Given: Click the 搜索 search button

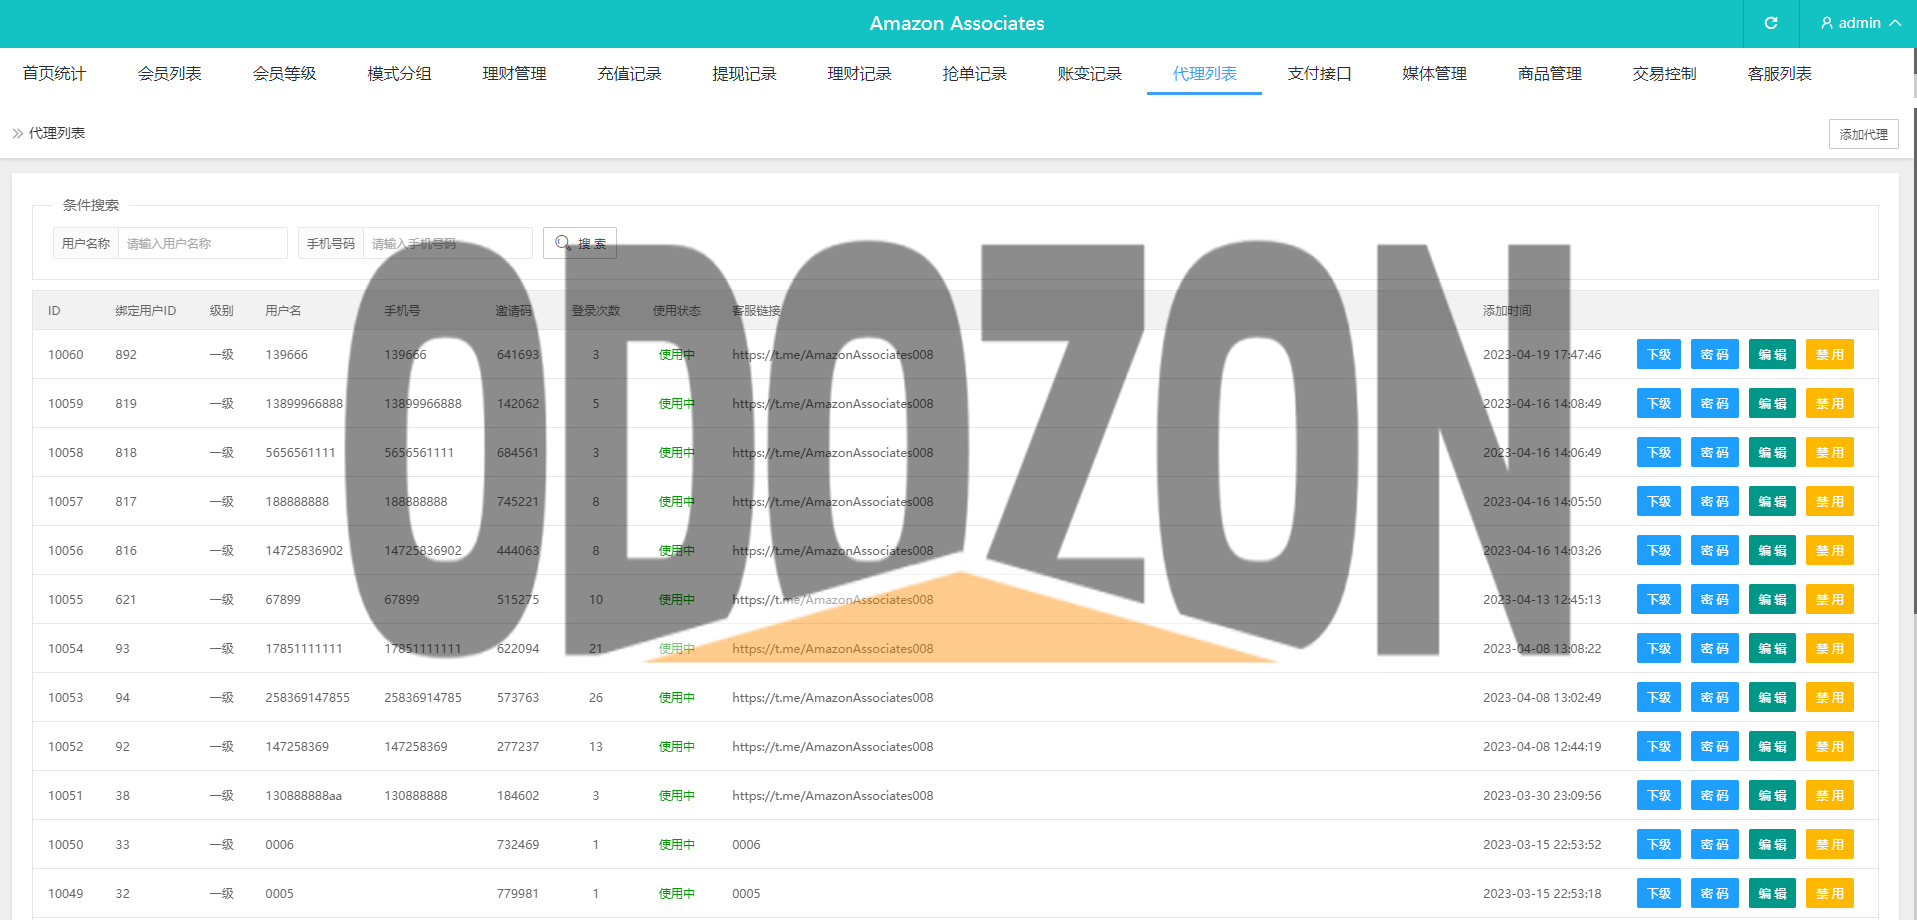Looking at the screenshot, I should (x=580, y=243).
